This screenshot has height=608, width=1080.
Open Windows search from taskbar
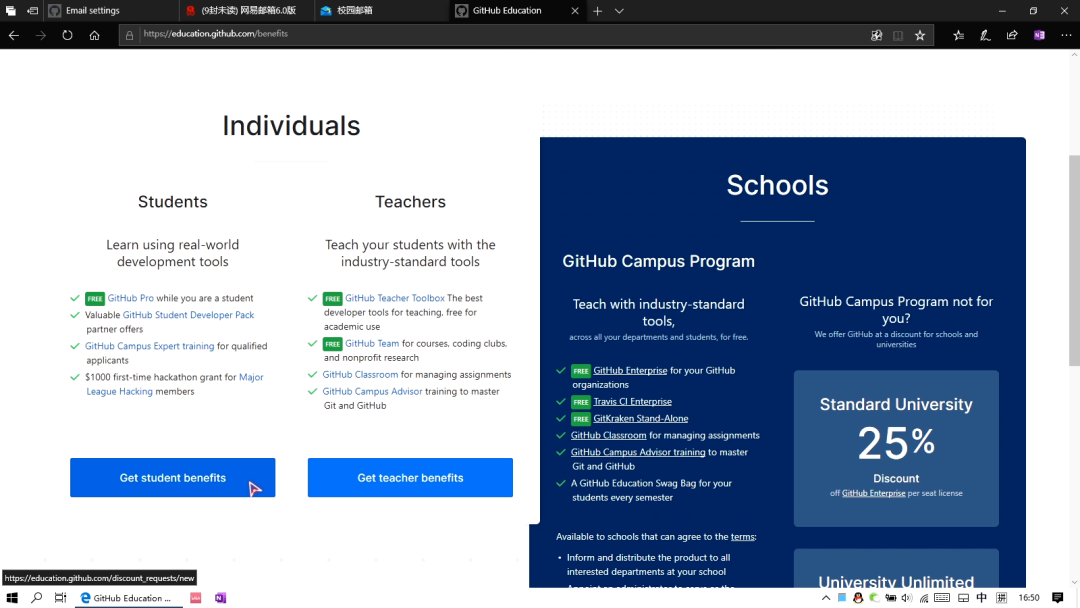(x=37, y=598)
